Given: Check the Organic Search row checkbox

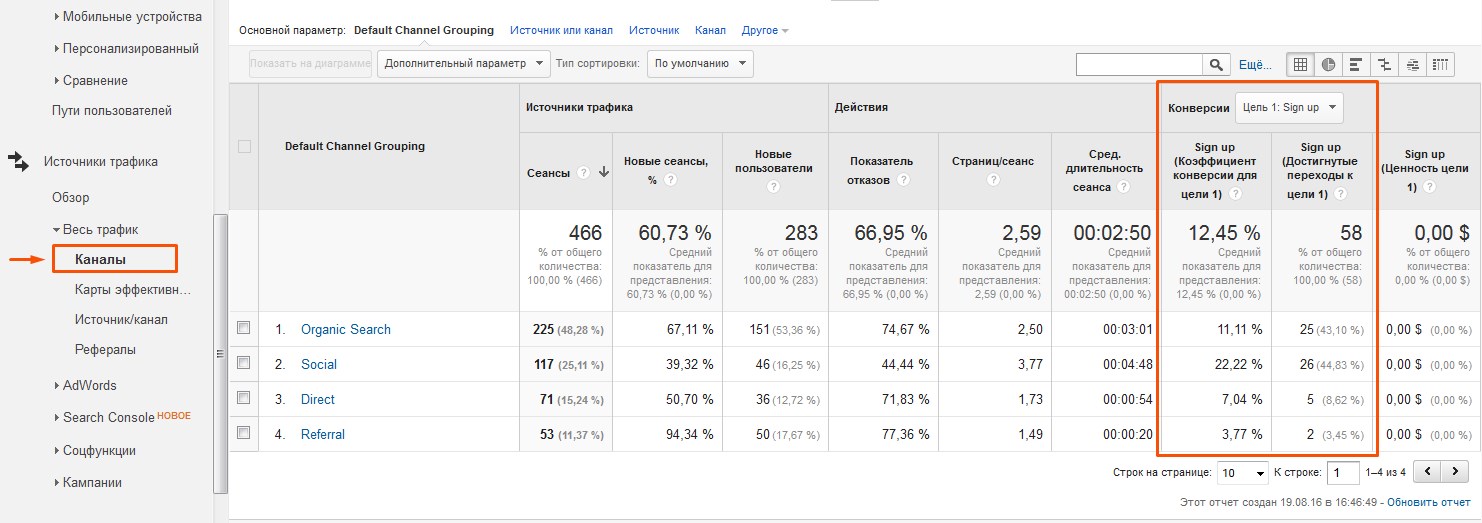Looking at the screenshot, I should [x=244, y=328].
